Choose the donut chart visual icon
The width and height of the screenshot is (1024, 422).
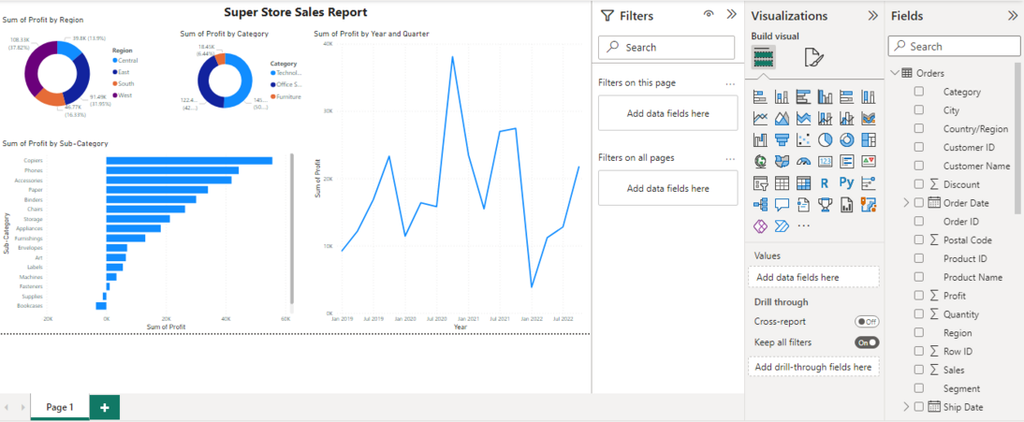tap(846, 140)
